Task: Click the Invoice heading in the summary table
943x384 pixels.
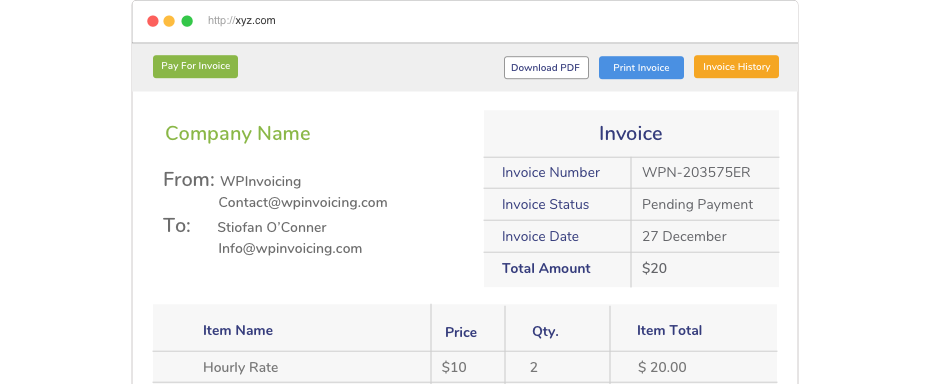Action: [x=630, y=133]
